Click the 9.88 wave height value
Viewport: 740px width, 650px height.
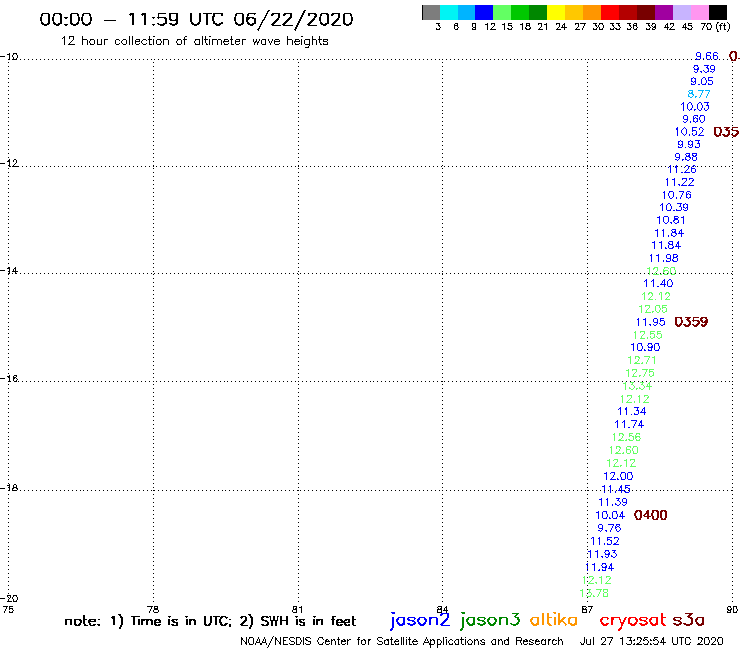tap(686, 157)
